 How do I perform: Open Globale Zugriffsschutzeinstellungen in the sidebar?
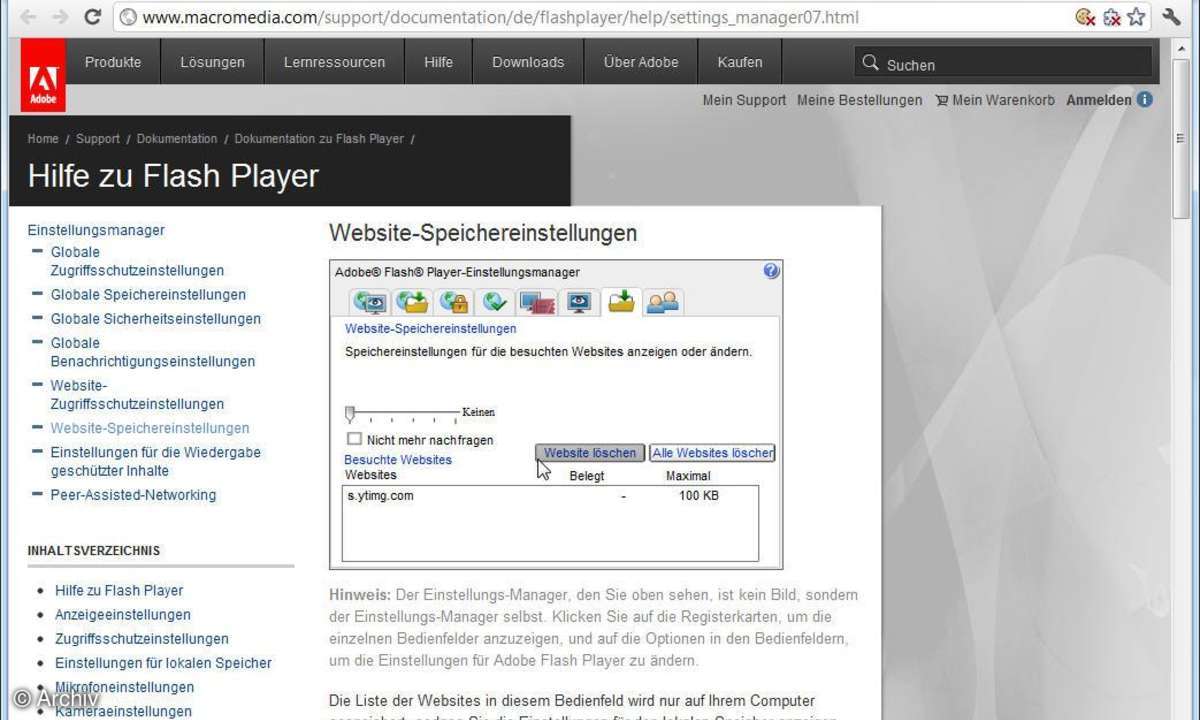(137, 261)
